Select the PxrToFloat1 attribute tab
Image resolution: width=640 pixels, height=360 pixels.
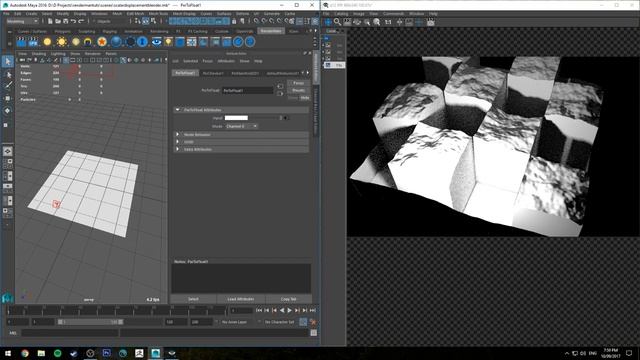185,73
